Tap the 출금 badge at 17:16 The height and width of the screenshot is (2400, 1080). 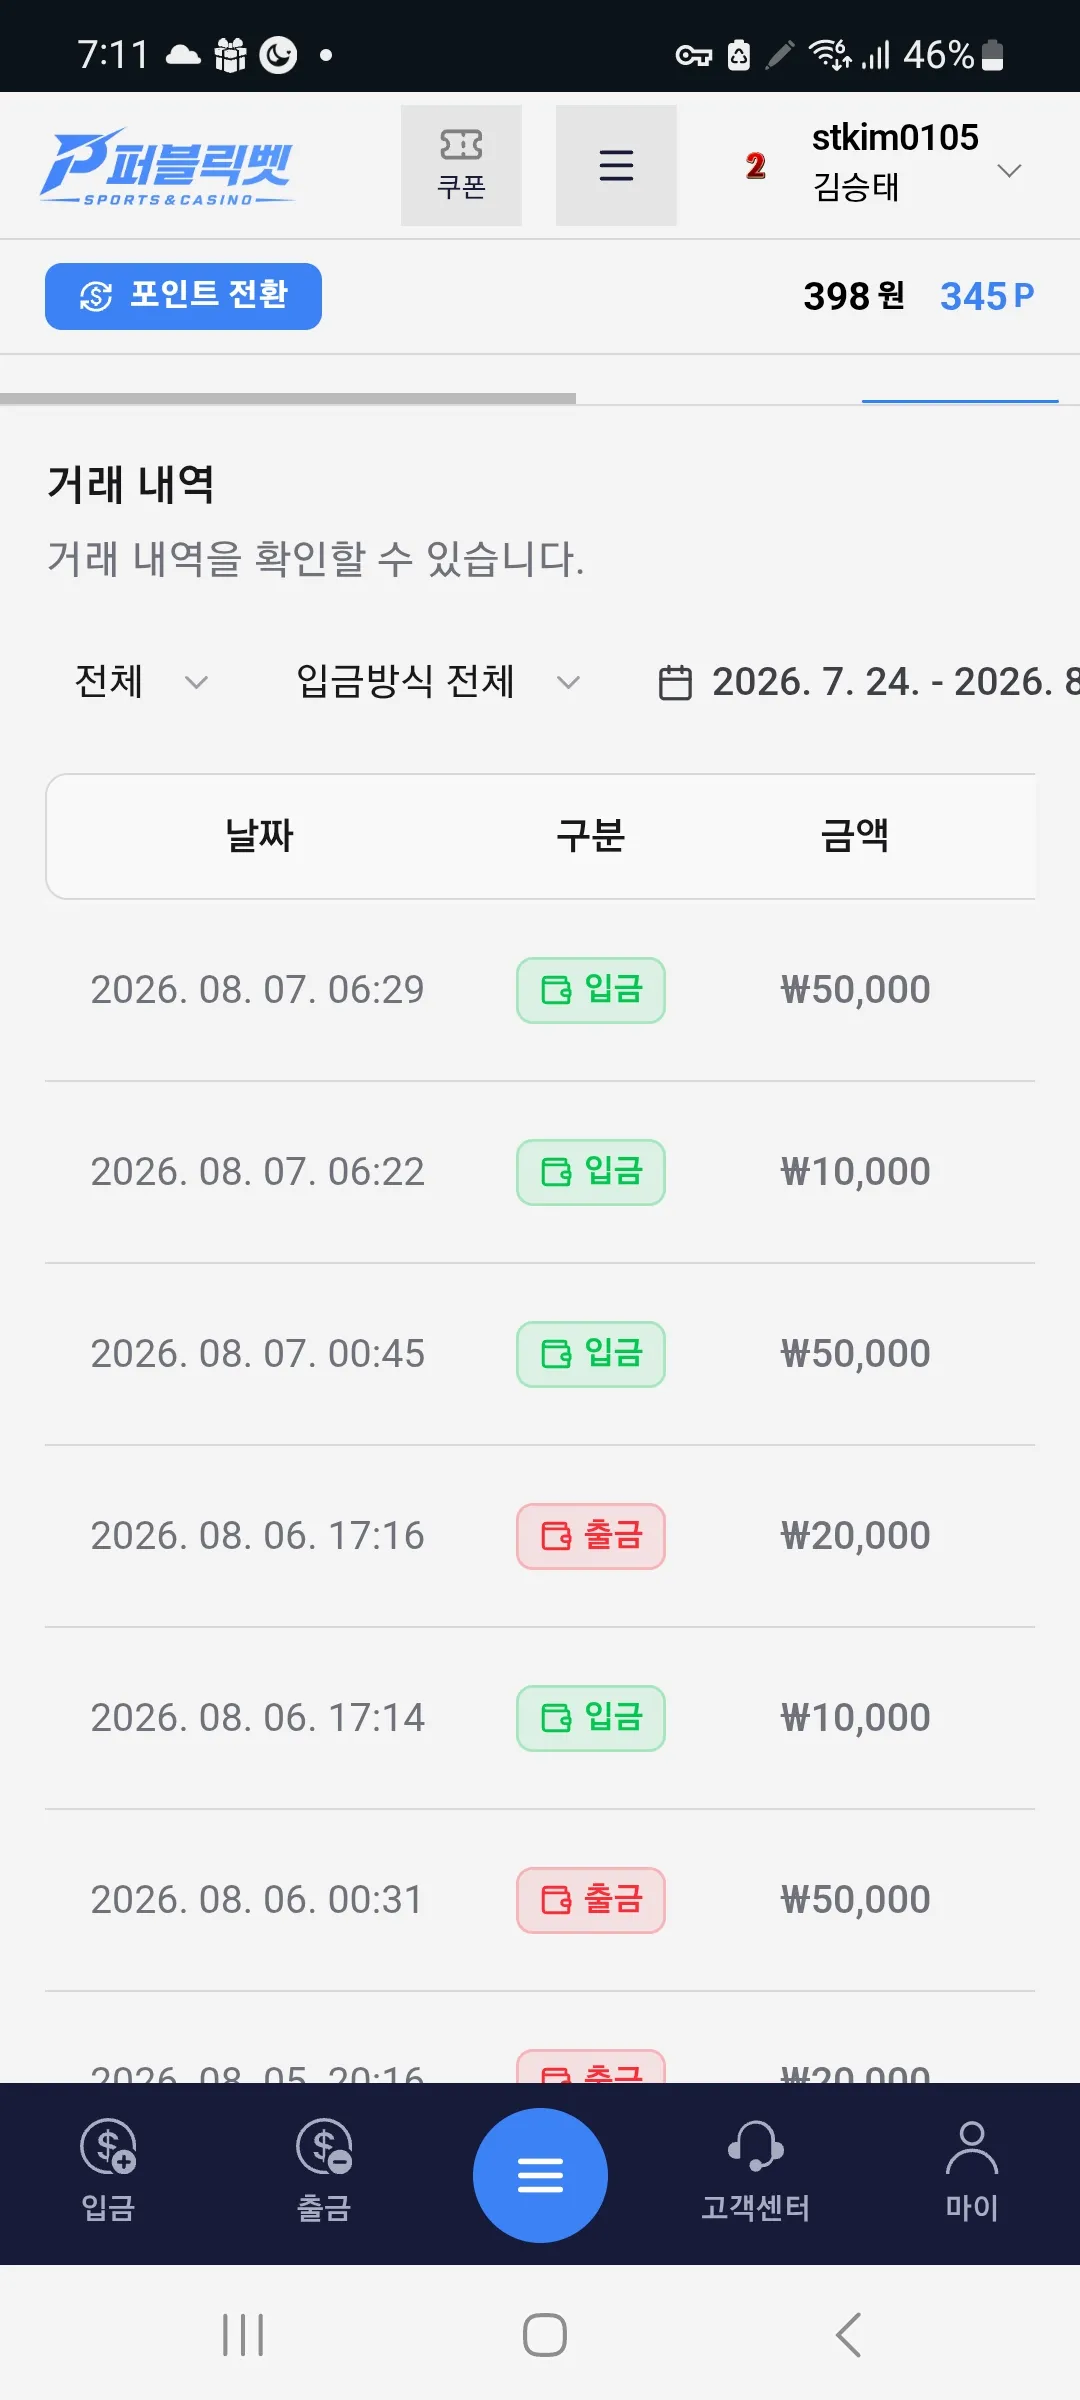pos(591,1536)
